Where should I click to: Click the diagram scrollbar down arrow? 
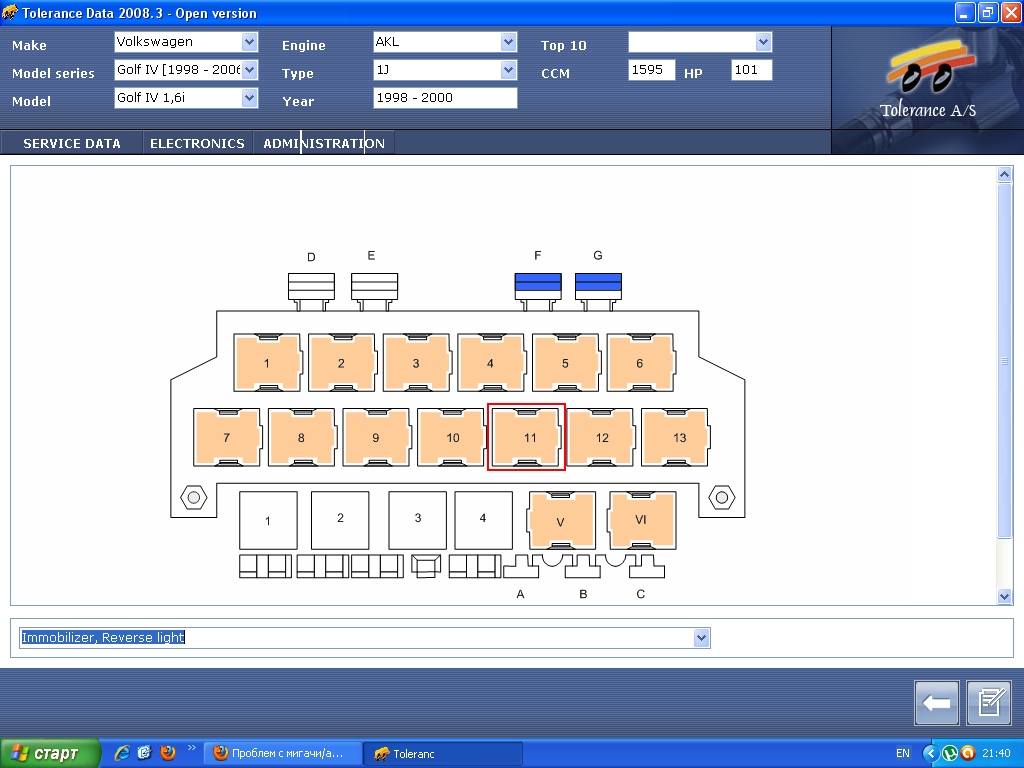[1005, 596]
